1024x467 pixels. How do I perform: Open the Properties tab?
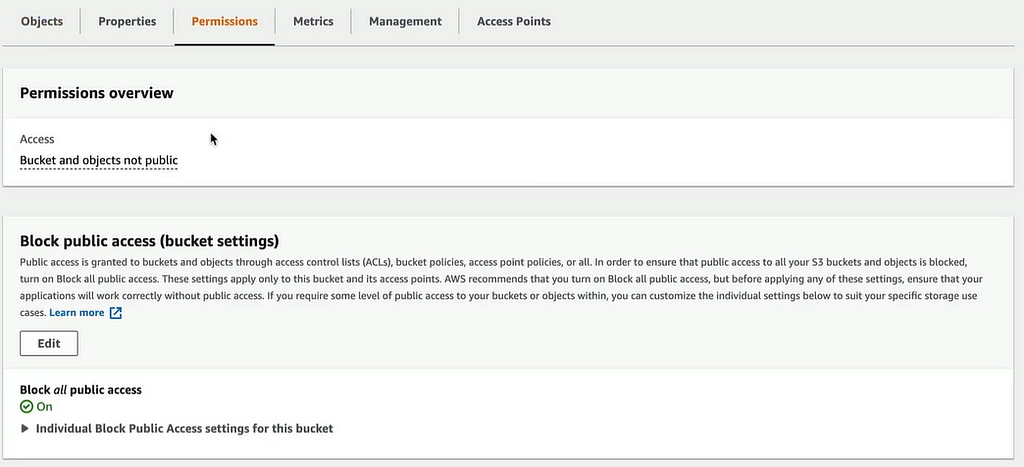127,22
